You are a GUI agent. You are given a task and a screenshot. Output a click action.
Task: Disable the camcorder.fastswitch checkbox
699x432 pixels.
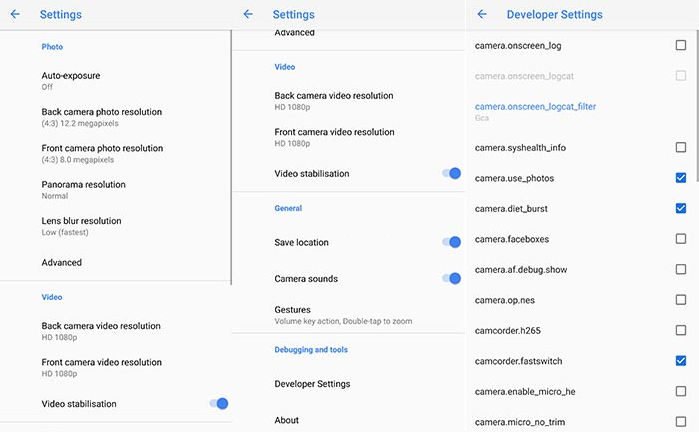pyautogui.click(x=681, y=361)
